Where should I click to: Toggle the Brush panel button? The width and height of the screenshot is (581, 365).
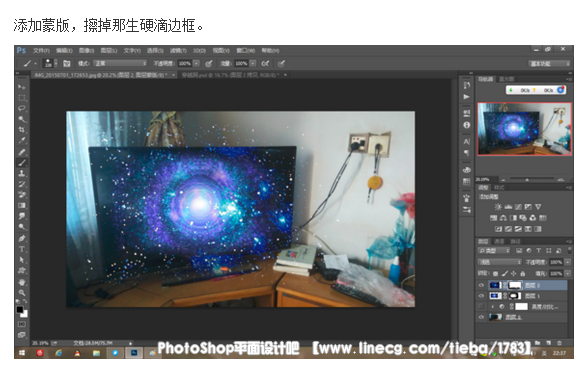[x=67, y=64]
